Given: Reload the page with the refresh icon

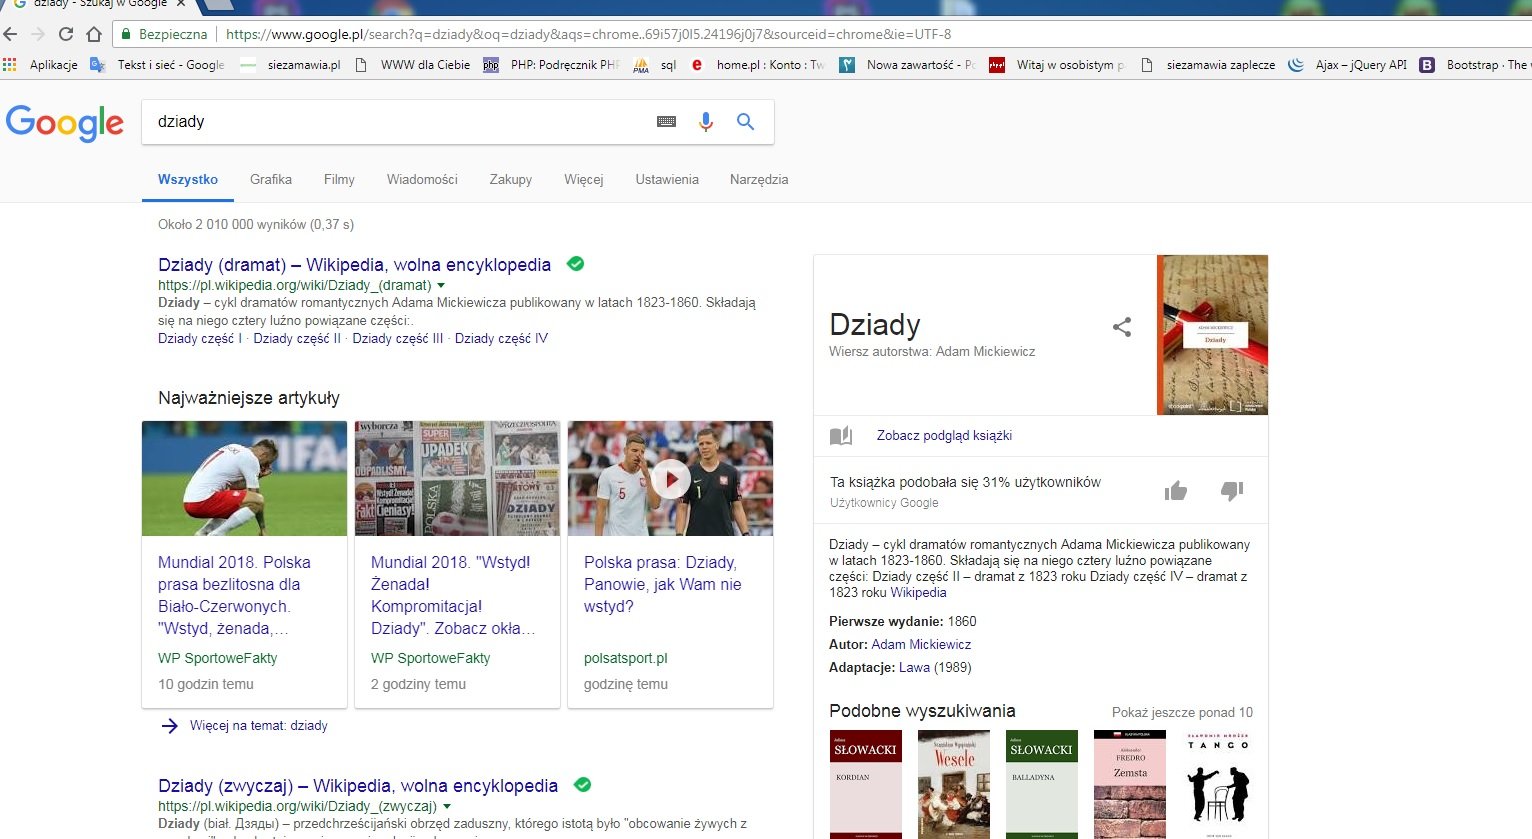Looking at the screenshot, I should coord(66,34).
